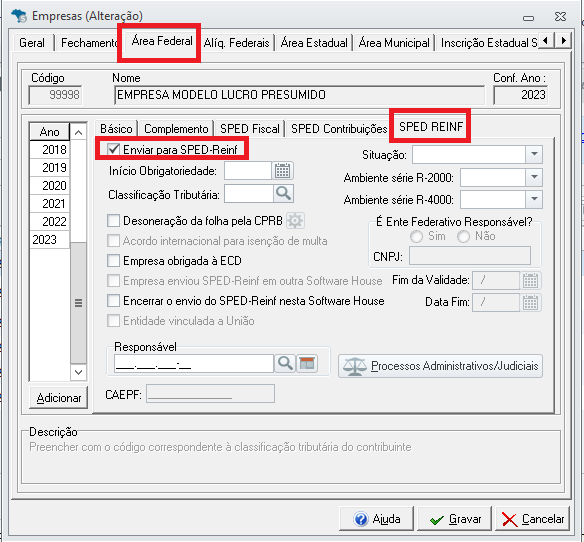Image resolution: width=584 pixels, height=542 pixels.
Task: Click the year list vertical scrollbar thumb
Action: pyautogui.click(x=78, y=303)
